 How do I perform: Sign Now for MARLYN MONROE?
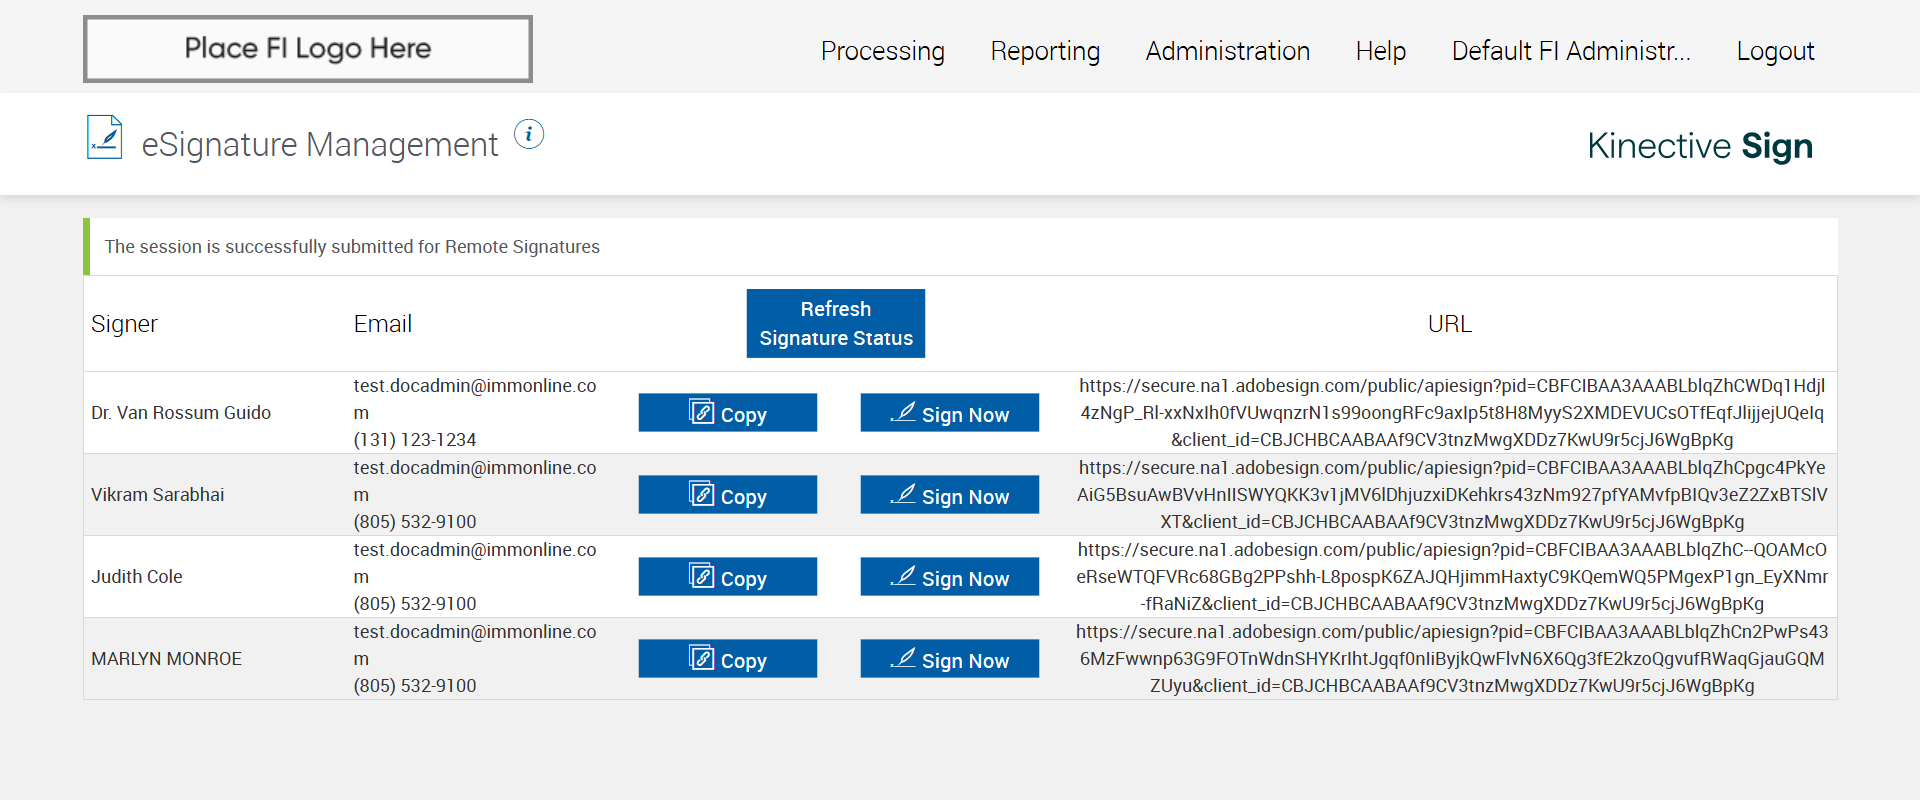[x=949, y=659]
